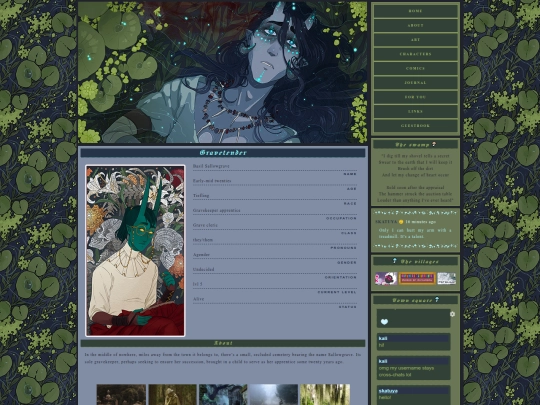The height and width of the screenshot is (405, 540).
Task: Click the emoji next to SKATUYA status
Action: 401,222
